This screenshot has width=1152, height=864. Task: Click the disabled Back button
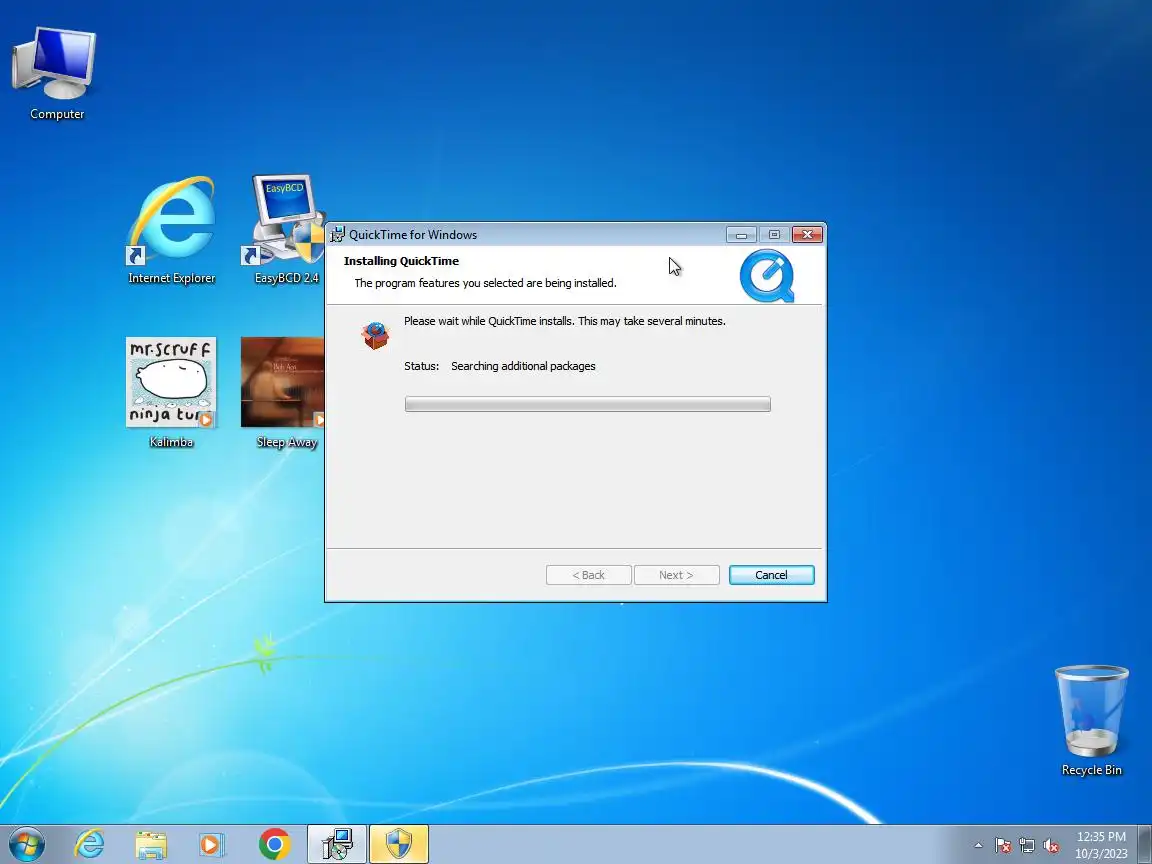pyautogui.click(x=588, y=575)
